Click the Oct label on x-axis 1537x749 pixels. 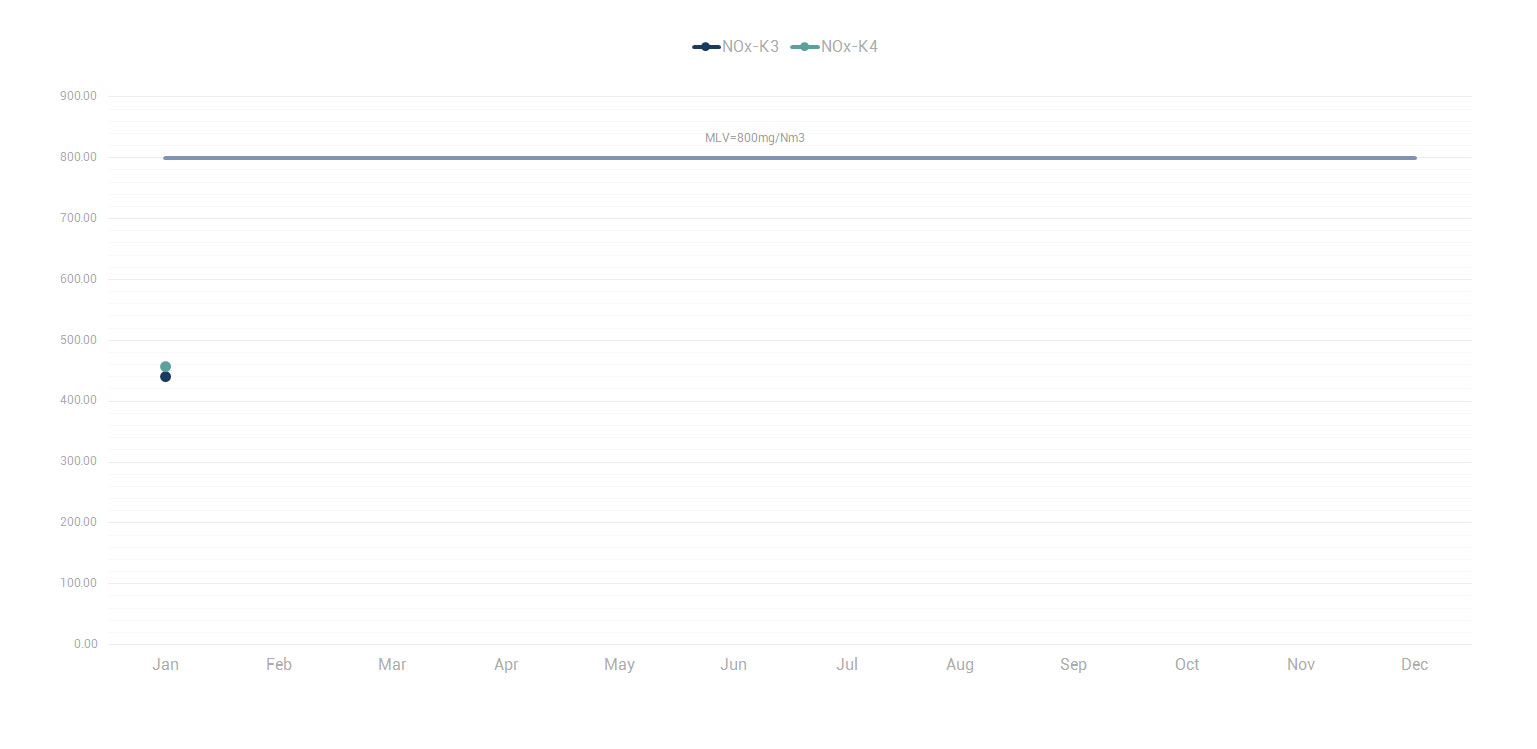(x=1187, y=665)
